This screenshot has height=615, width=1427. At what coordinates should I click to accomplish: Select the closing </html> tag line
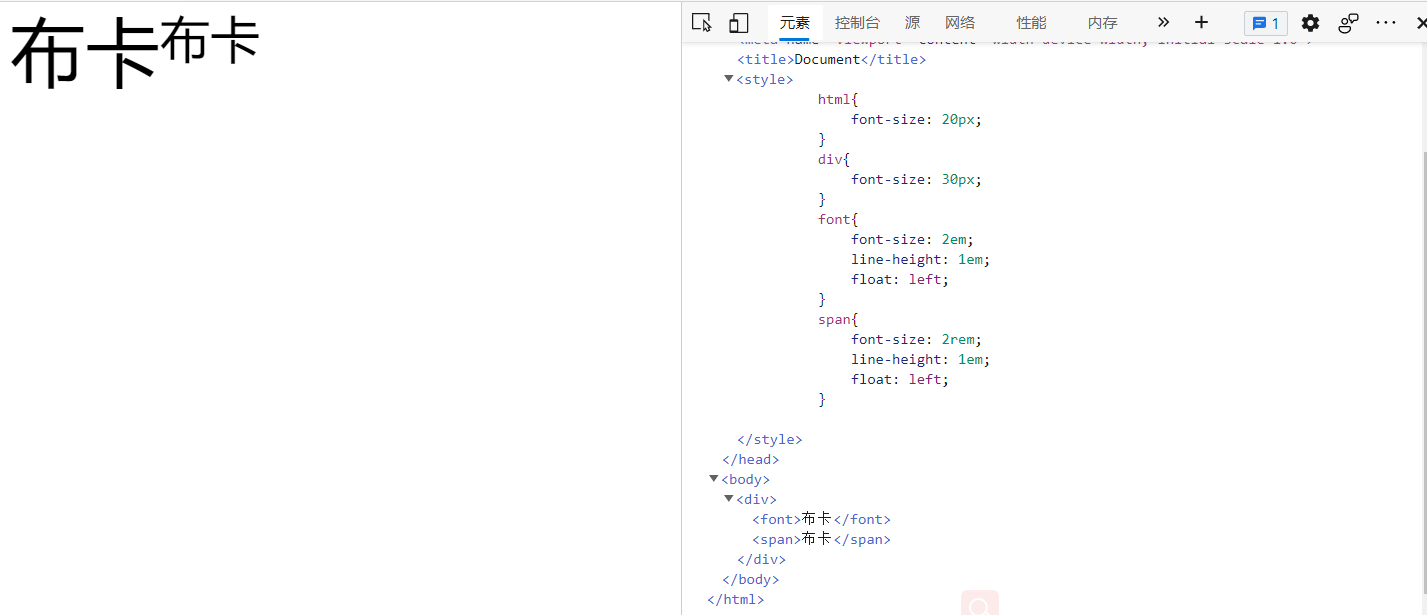coord(735,599)
